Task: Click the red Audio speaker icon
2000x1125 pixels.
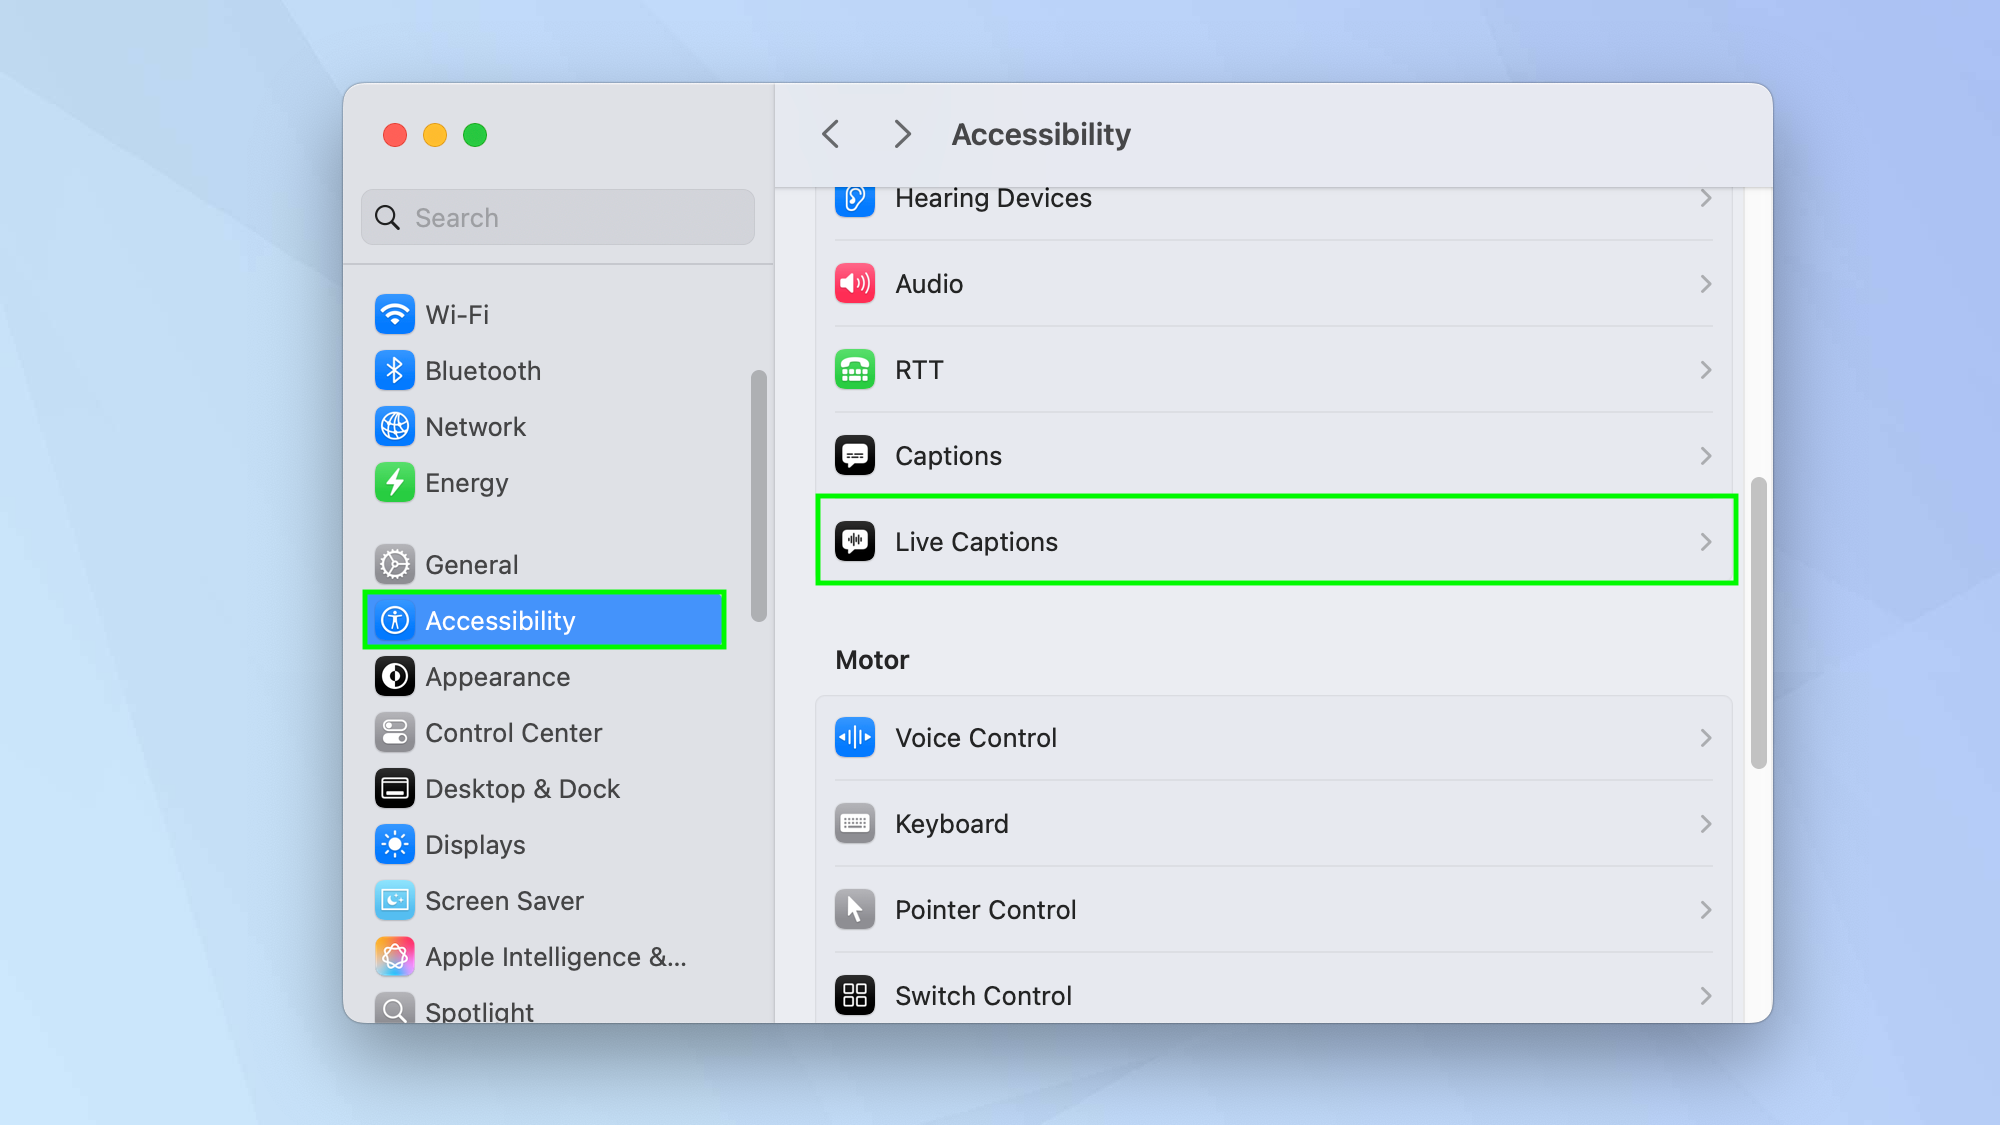Action: coord(855,284)
